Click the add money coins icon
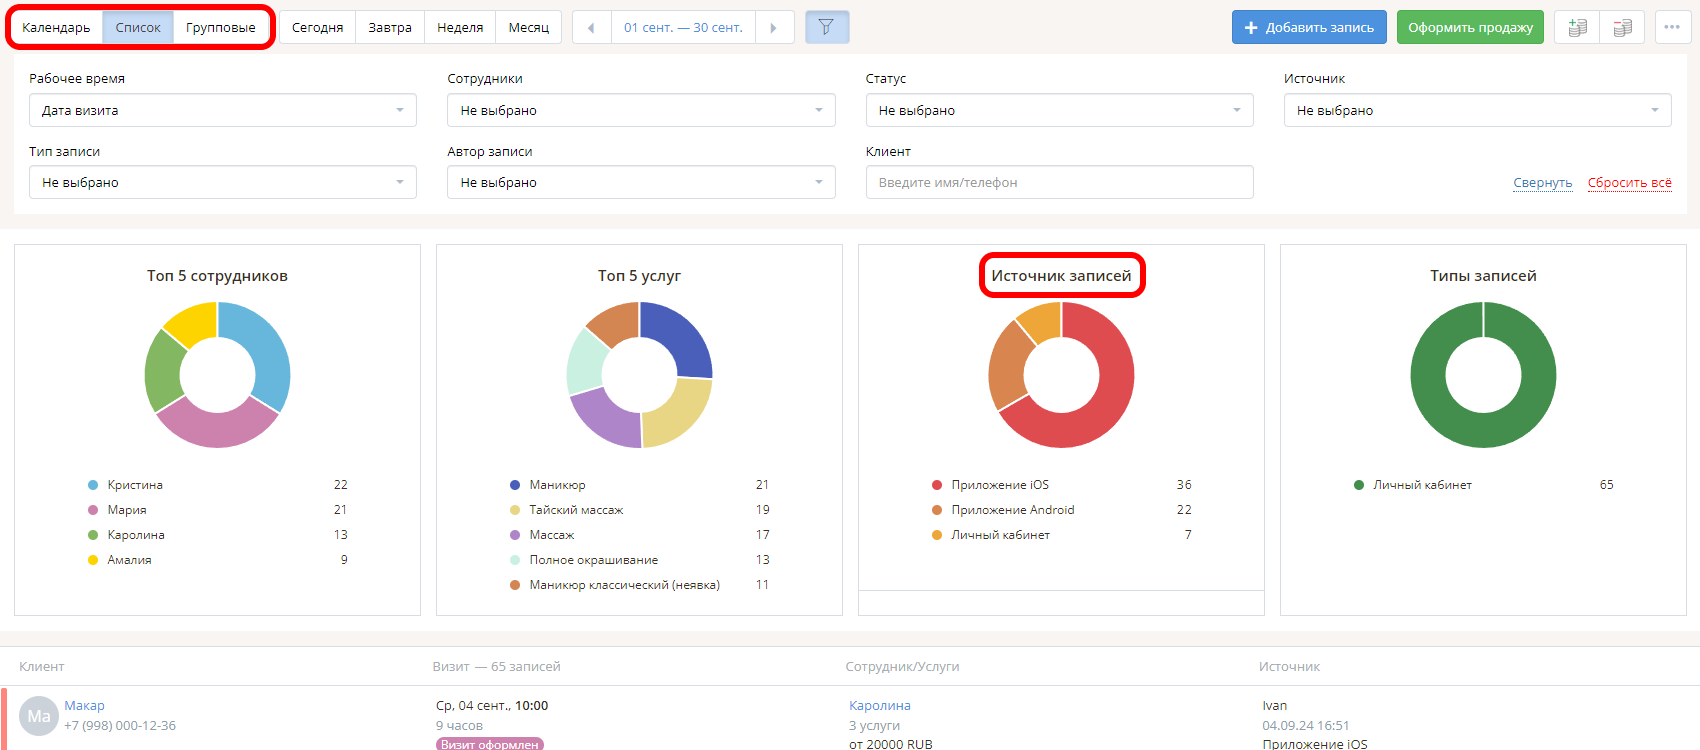Image resolution: width=1700 pixels, height=750 pixels. click(1577, 27)
